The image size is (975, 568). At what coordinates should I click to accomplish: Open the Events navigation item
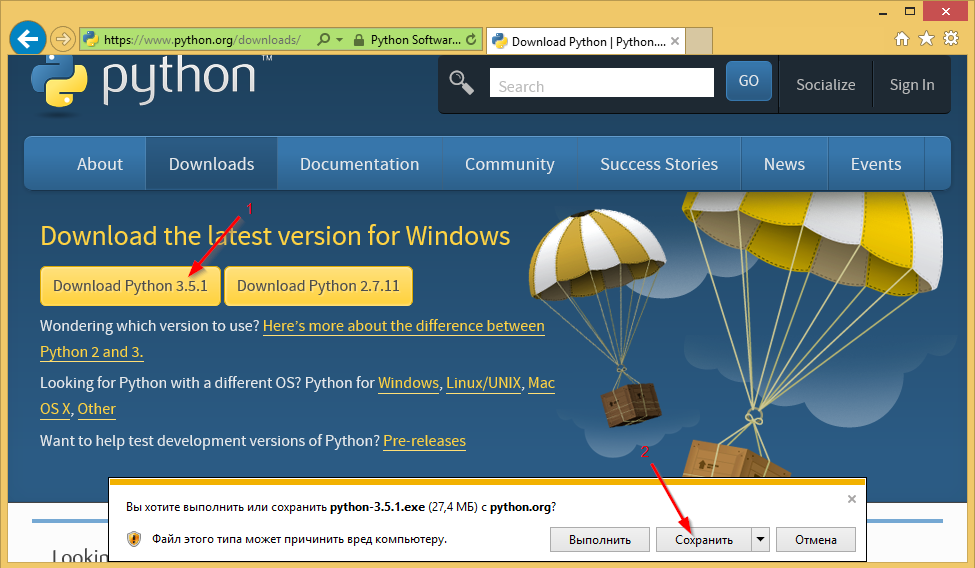click(x=876, y=164)
